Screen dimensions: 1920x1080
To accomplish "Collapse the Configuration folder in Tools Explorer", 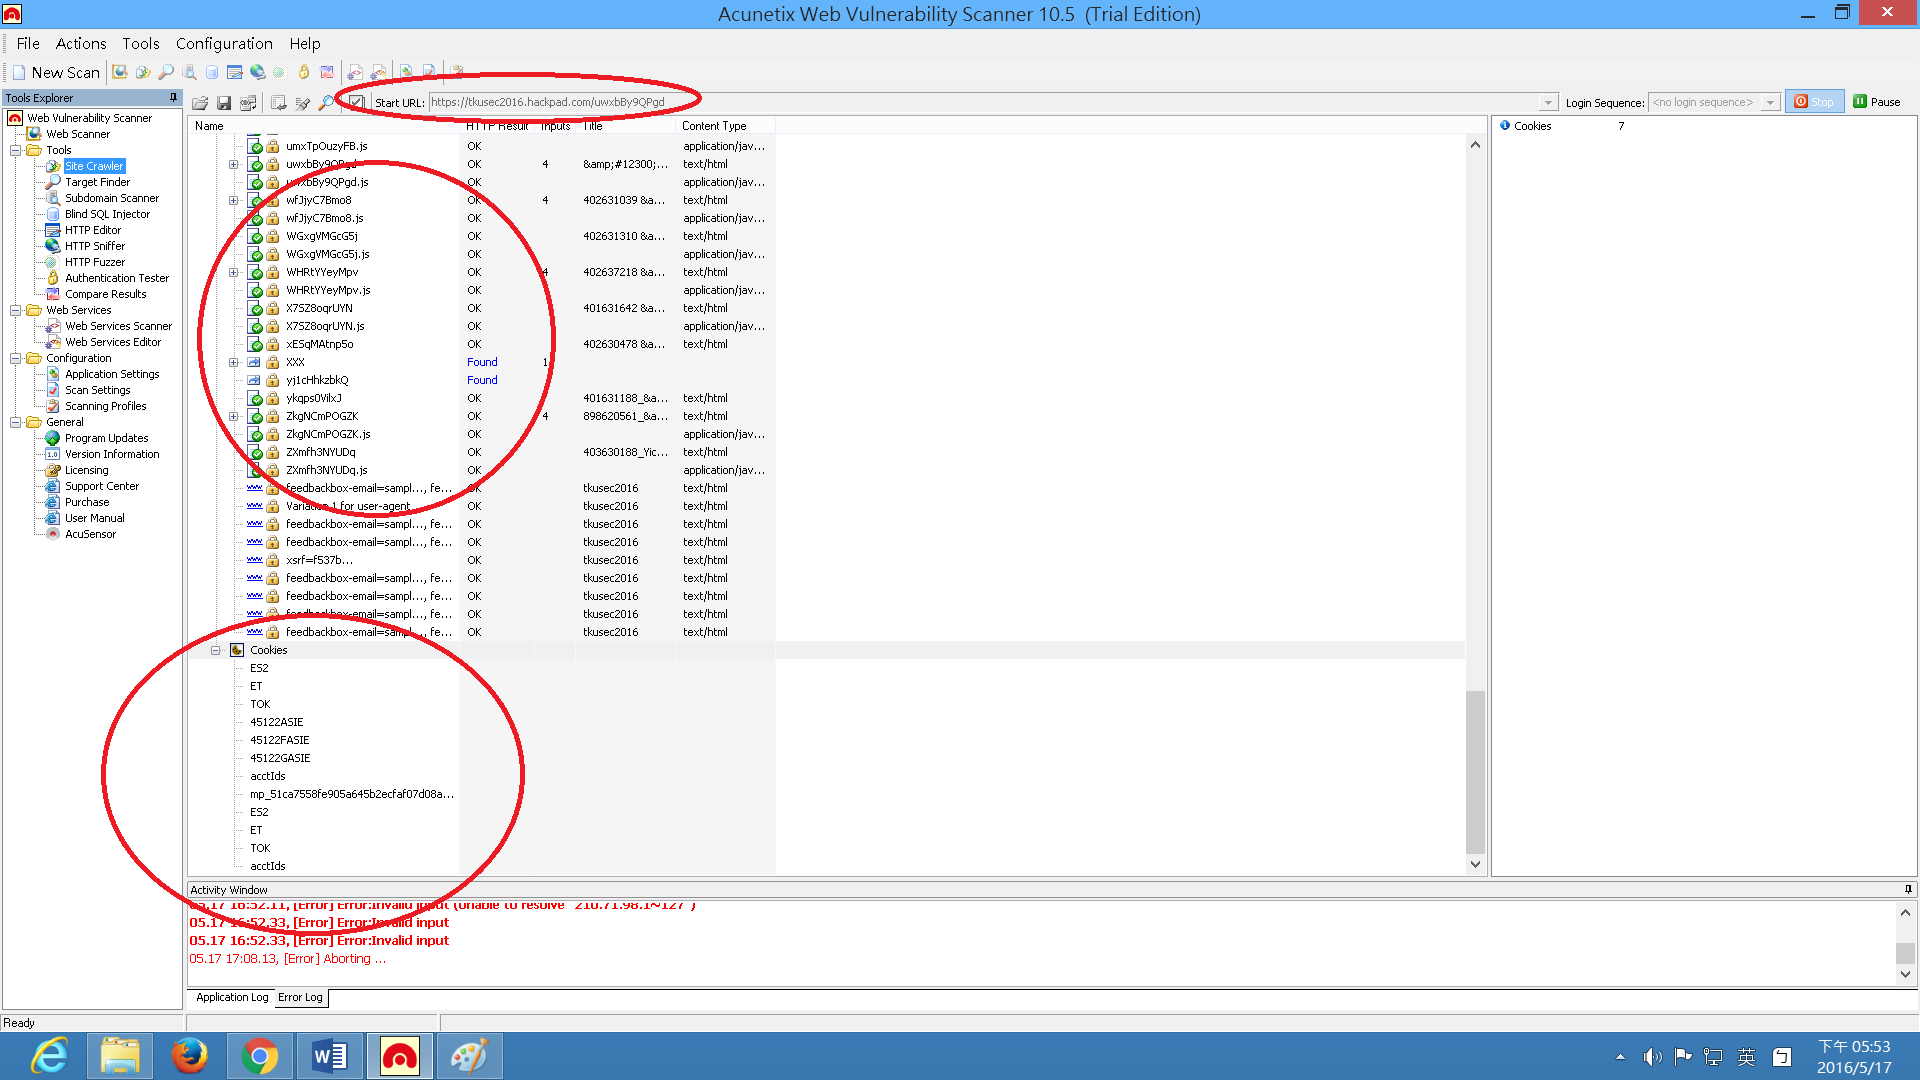I will [15, 358].
